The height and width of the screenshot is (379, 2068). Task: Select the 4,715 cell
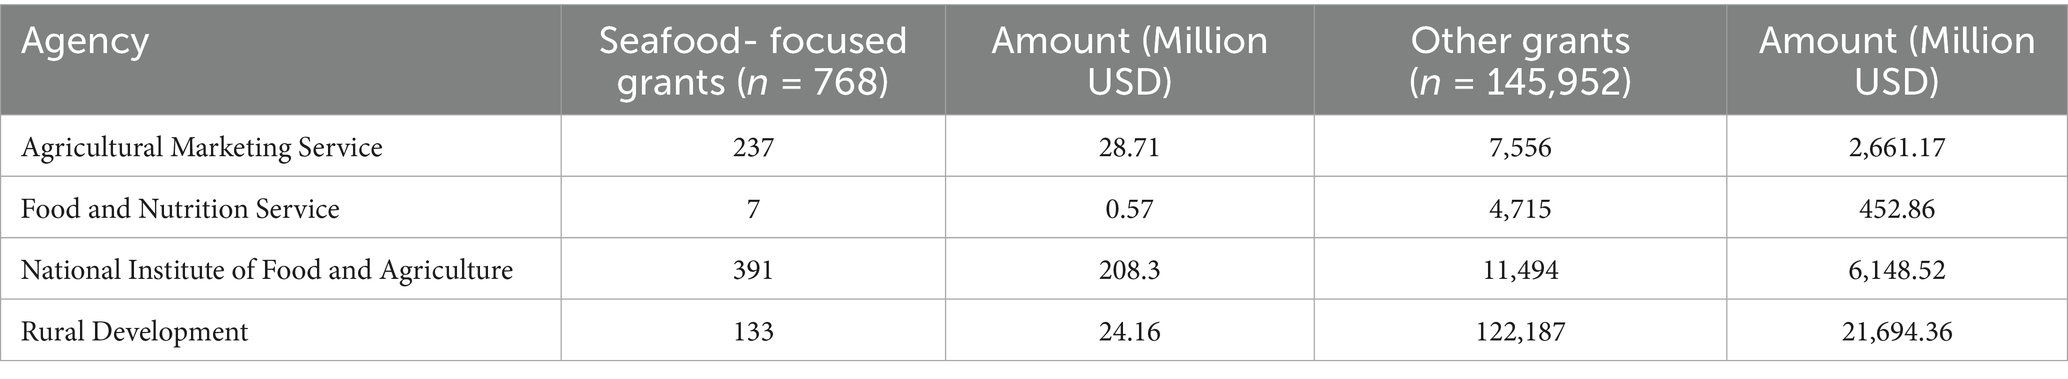[1521, 209]
